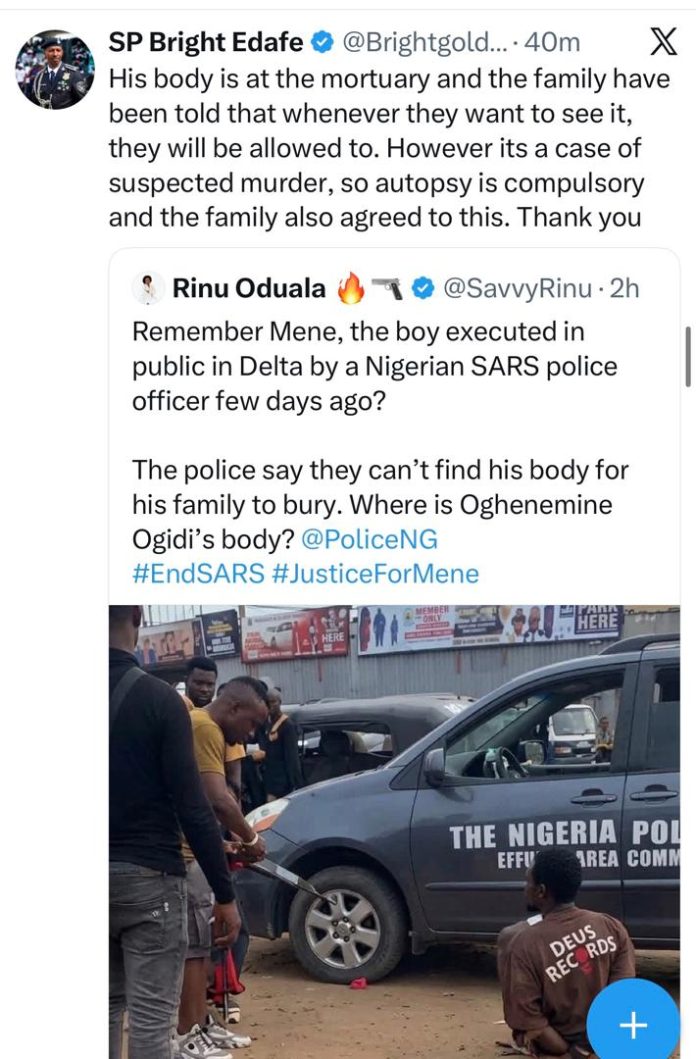The image size is (696, 1059).
Task: Open the #EndSARS hashtag
Action: 198,573
